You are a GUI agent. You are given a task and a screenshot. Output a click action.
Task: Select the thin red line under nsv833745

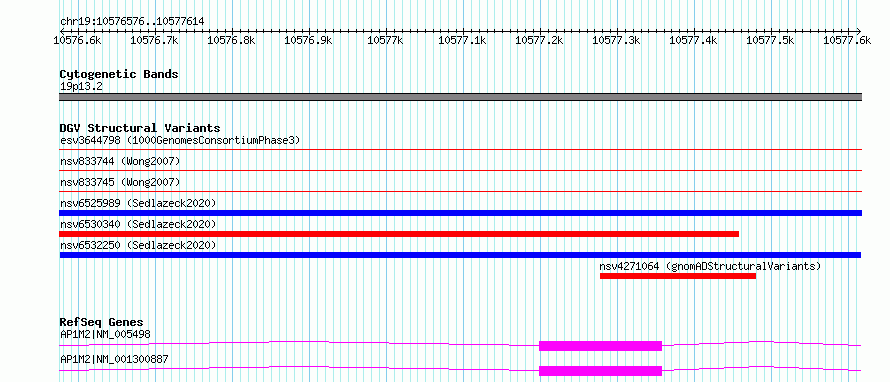tap(461, 191)
